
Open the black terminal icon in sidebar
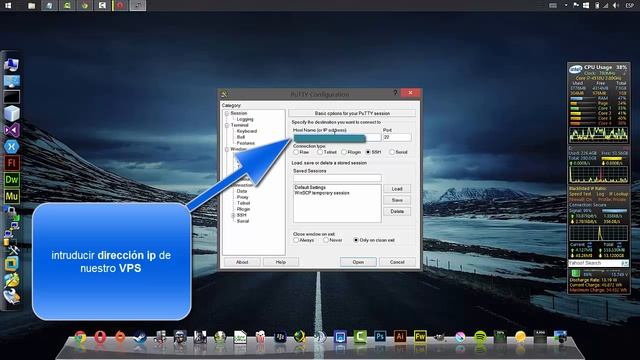click(11, 97)
